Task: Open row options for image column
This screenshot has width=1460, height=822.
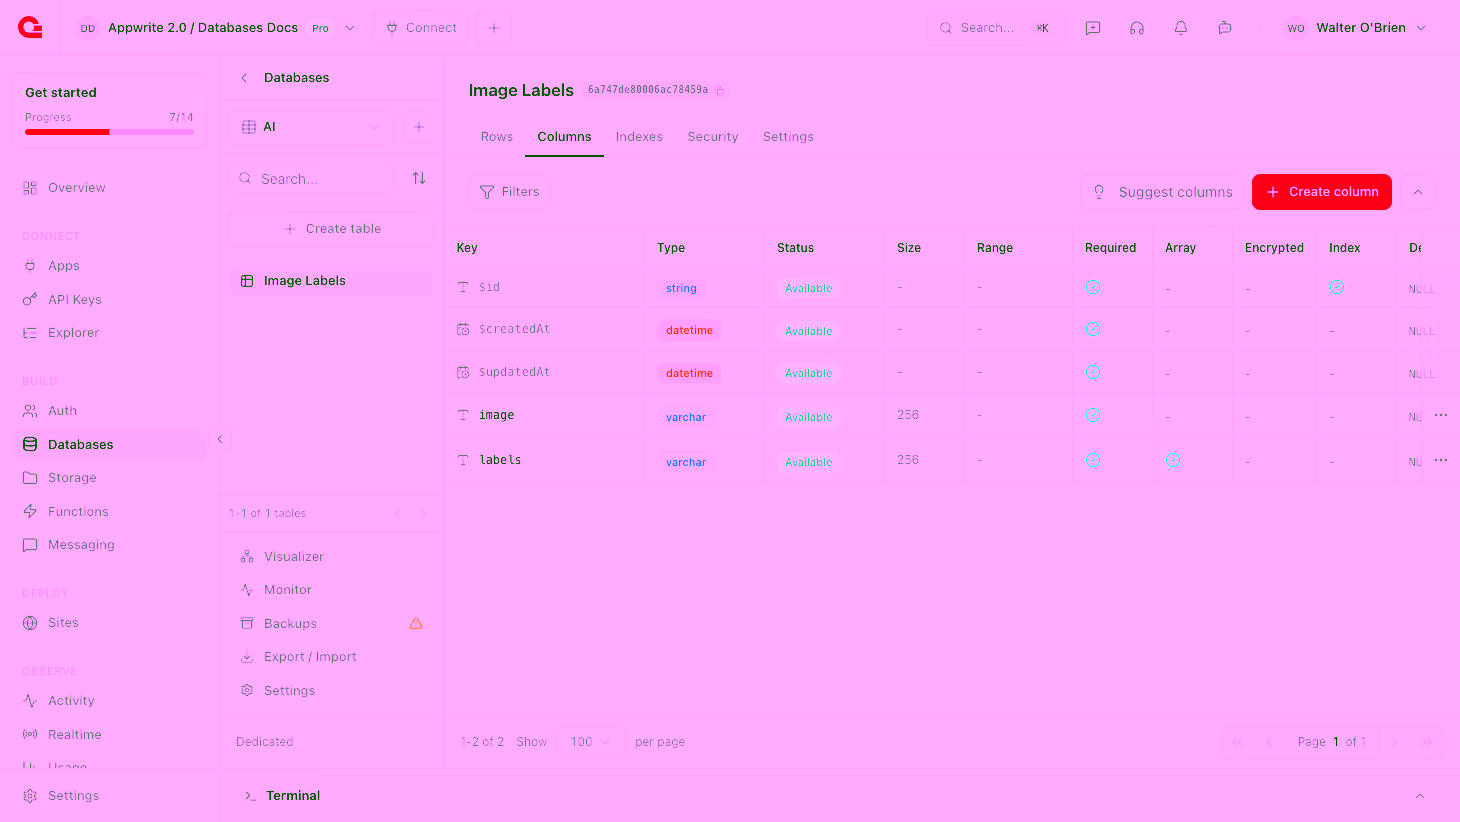Action: pyautogui.click(x=1441, y=415)
